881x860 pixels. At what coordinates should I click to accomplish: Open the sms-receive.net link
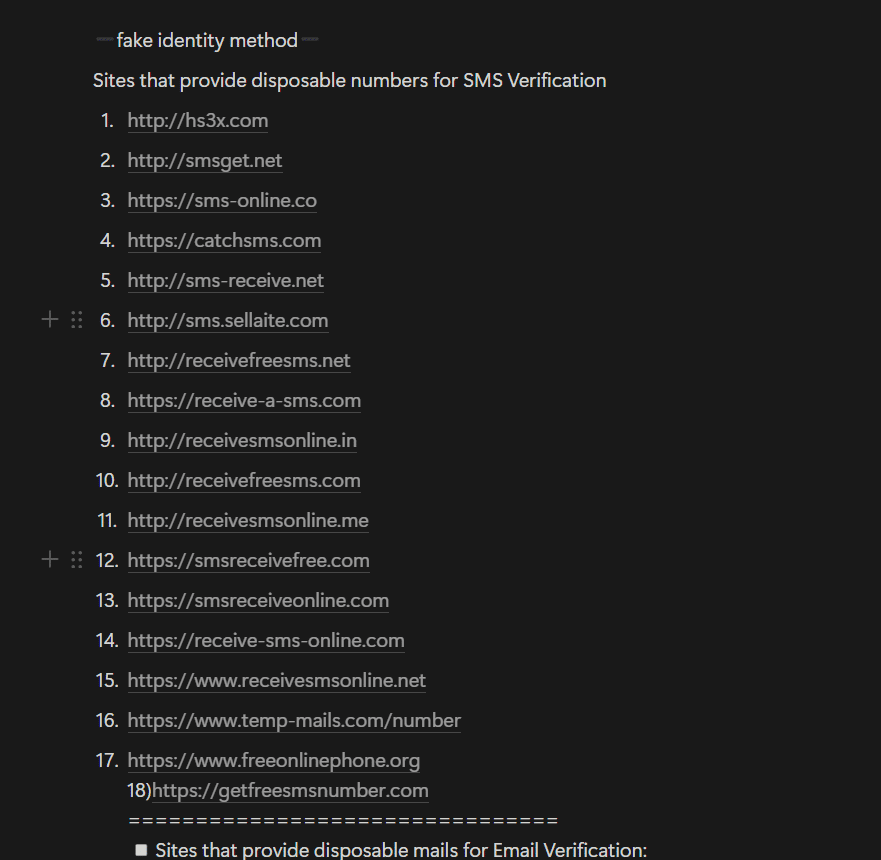click(x=226, y=281)
